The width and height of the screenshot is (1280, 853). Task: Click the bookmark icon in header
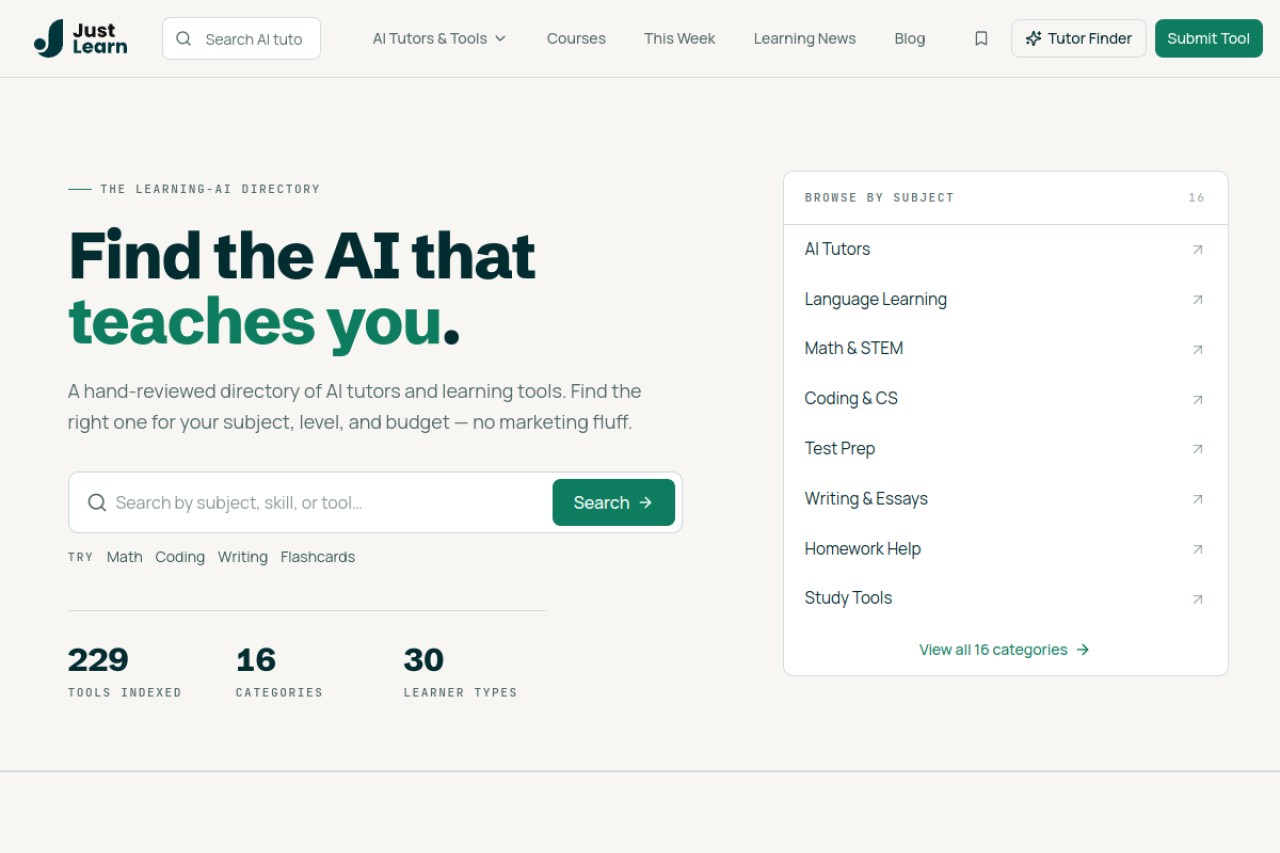point(981,38)
